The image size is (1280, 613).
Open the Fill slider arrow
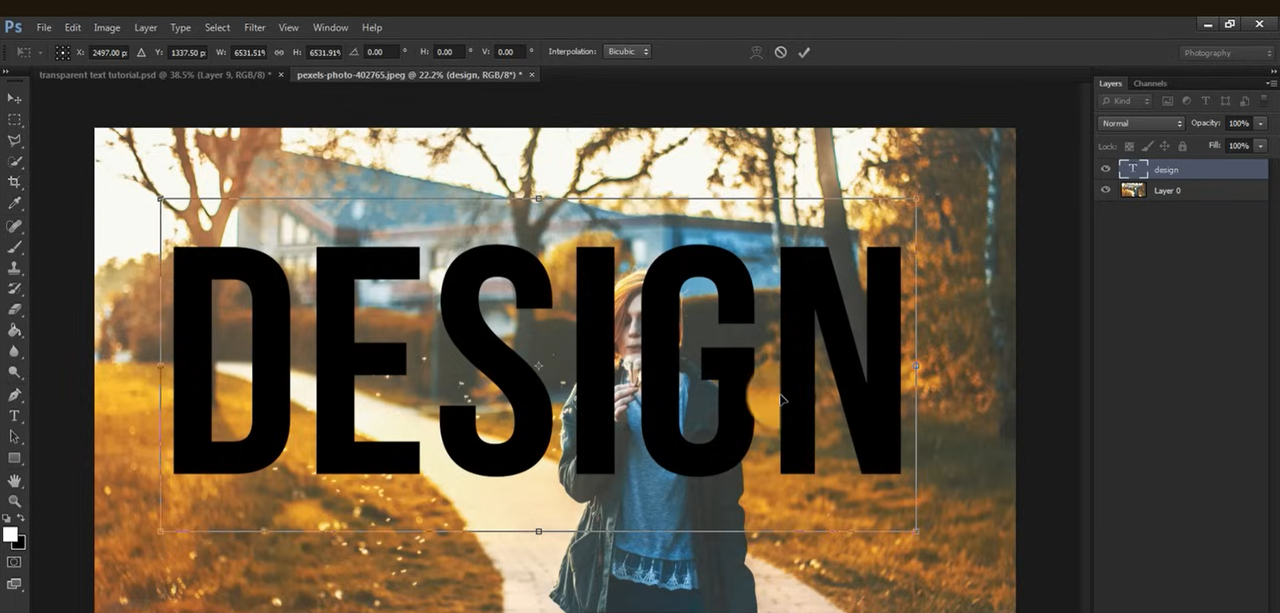click(x=1261, y=146)
